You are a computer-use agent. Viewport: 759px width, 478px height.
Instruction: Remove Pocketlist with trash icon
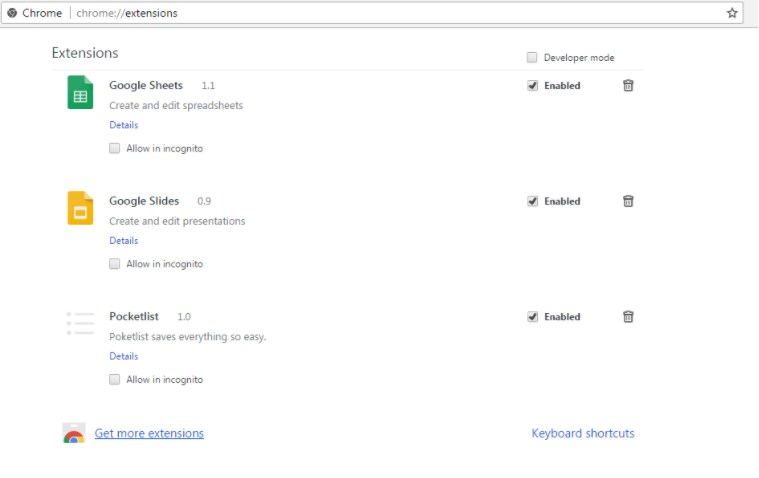click(x=628, y=316)
